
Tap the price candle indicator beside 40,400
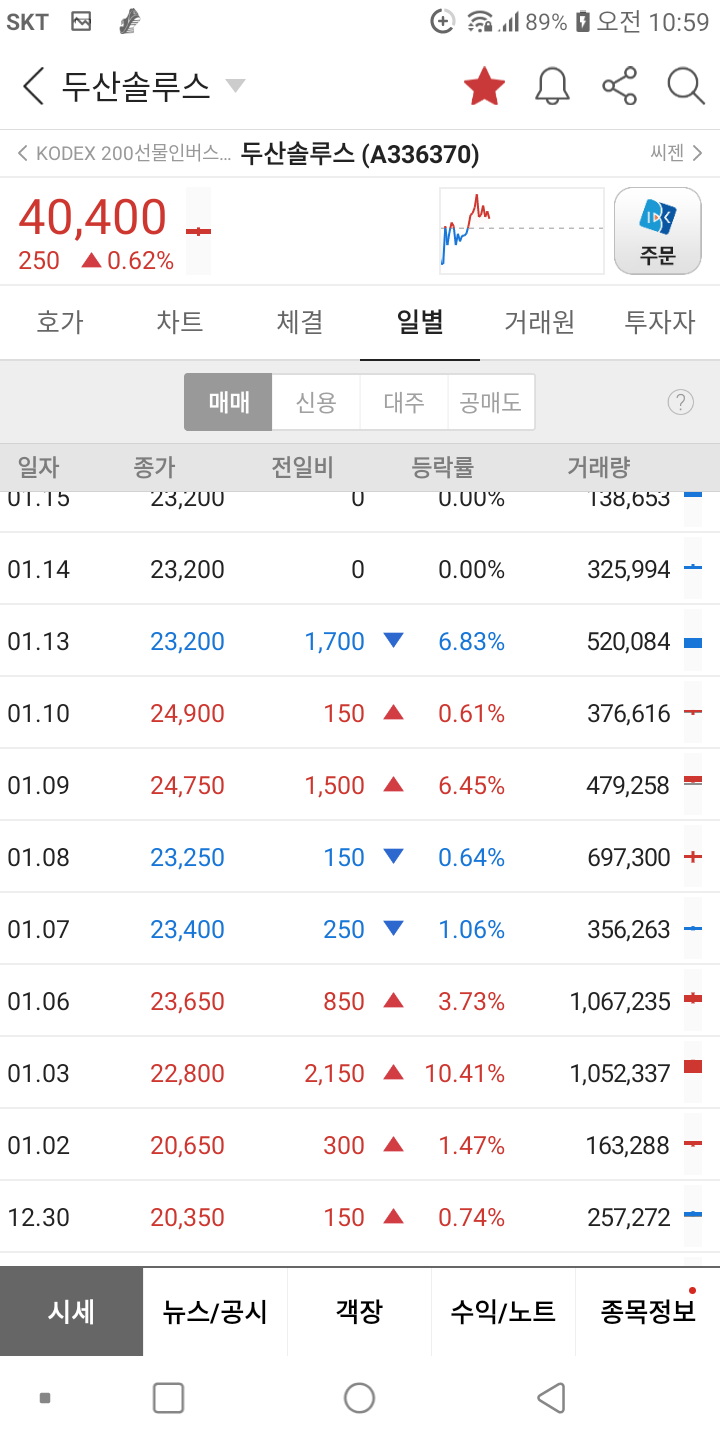coord(199,231)
